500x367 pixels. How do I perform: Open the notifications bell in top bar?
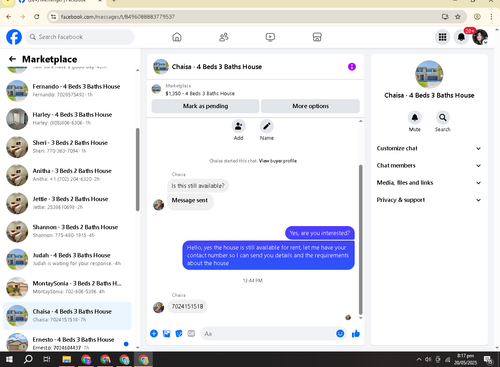461,37
